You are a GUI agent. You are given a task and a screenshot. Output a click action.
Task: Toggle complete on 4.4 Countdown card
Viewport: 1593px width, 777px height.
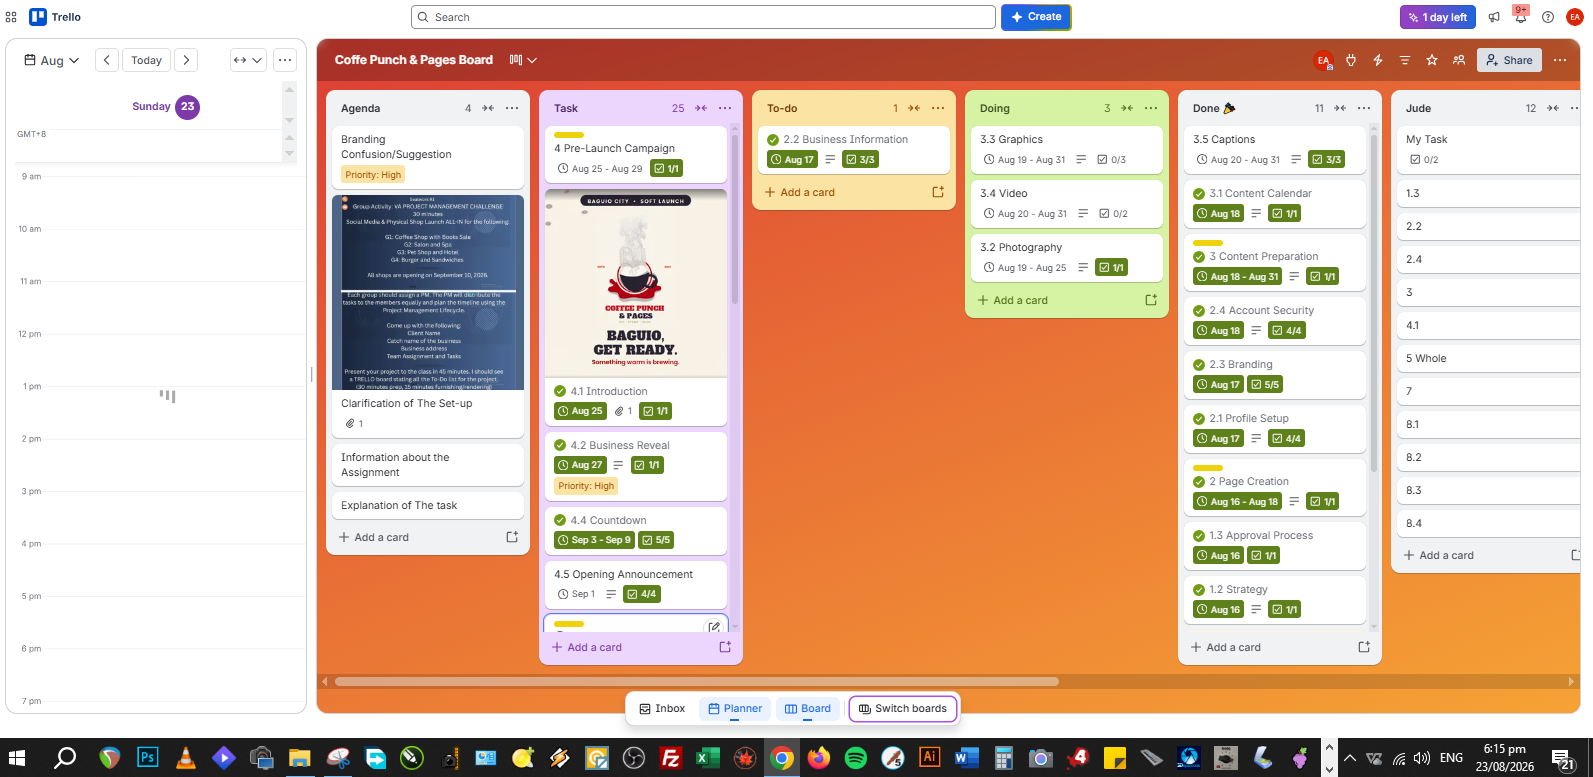click(560, 520)
